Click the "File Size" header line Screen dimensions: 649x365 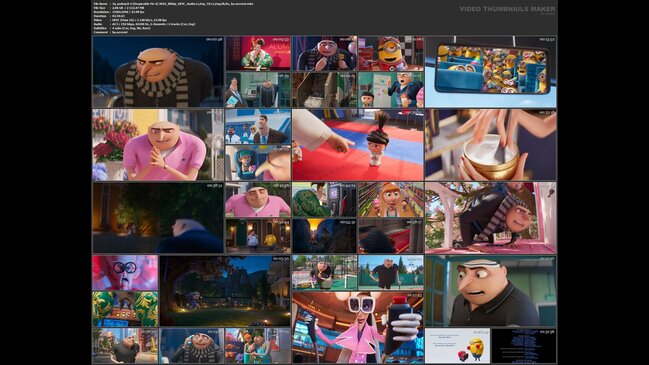119,8
